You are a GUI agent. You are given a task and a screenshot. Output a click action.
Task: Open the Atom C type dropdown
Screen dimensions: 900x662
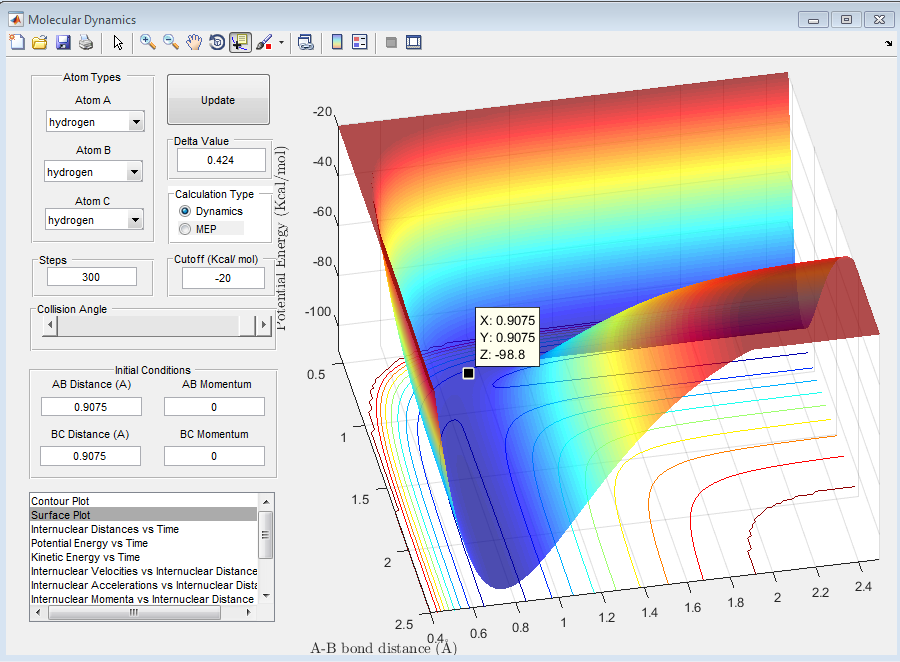[135, 220]
